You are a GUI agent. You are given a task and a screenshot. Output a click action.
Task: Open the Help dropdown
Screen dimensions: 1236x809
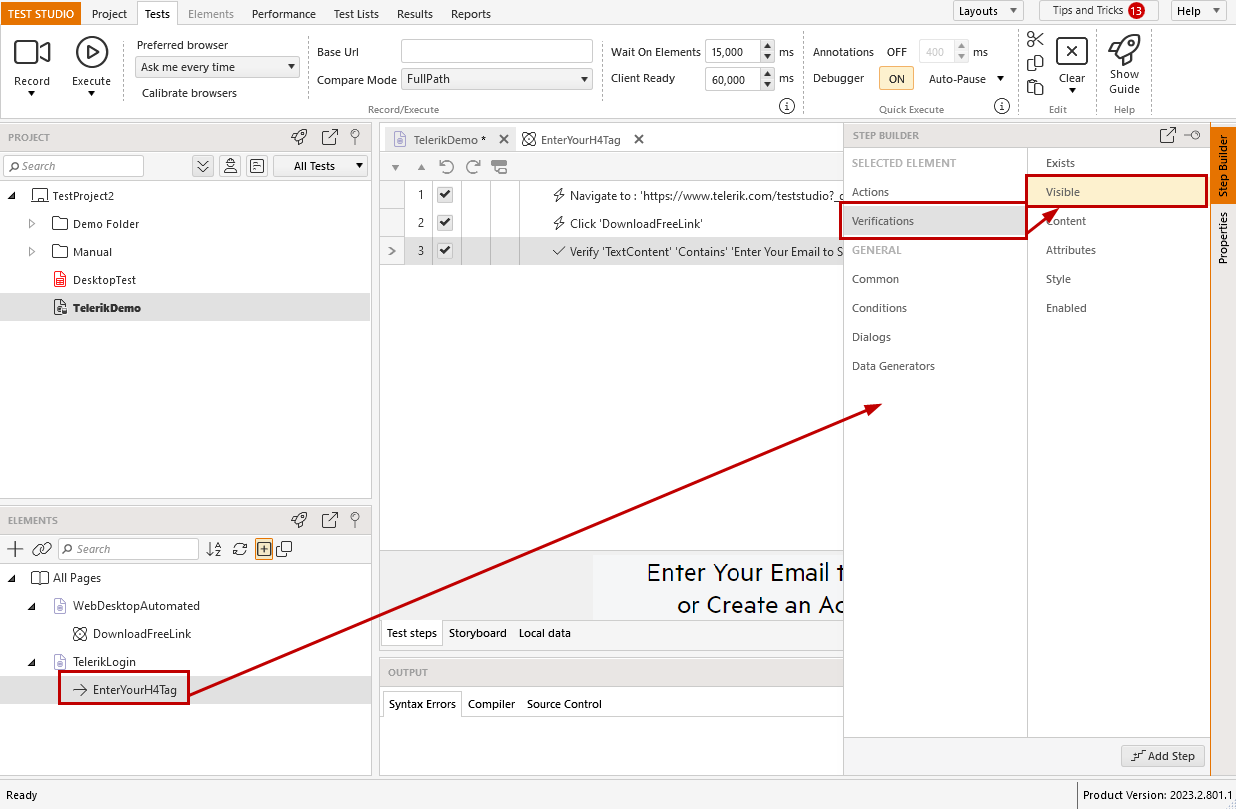[x=1198, y=11]
